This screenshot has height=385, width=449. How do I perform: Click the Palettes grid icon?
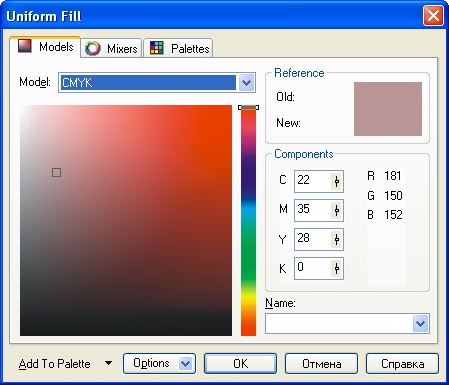point(156,48)
